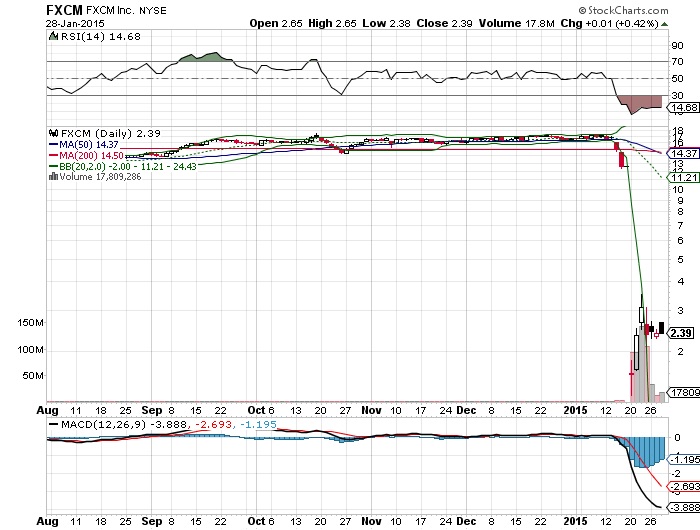Click the 'High 2.65' header value
The image size is (700, 530).
point(332,23)
